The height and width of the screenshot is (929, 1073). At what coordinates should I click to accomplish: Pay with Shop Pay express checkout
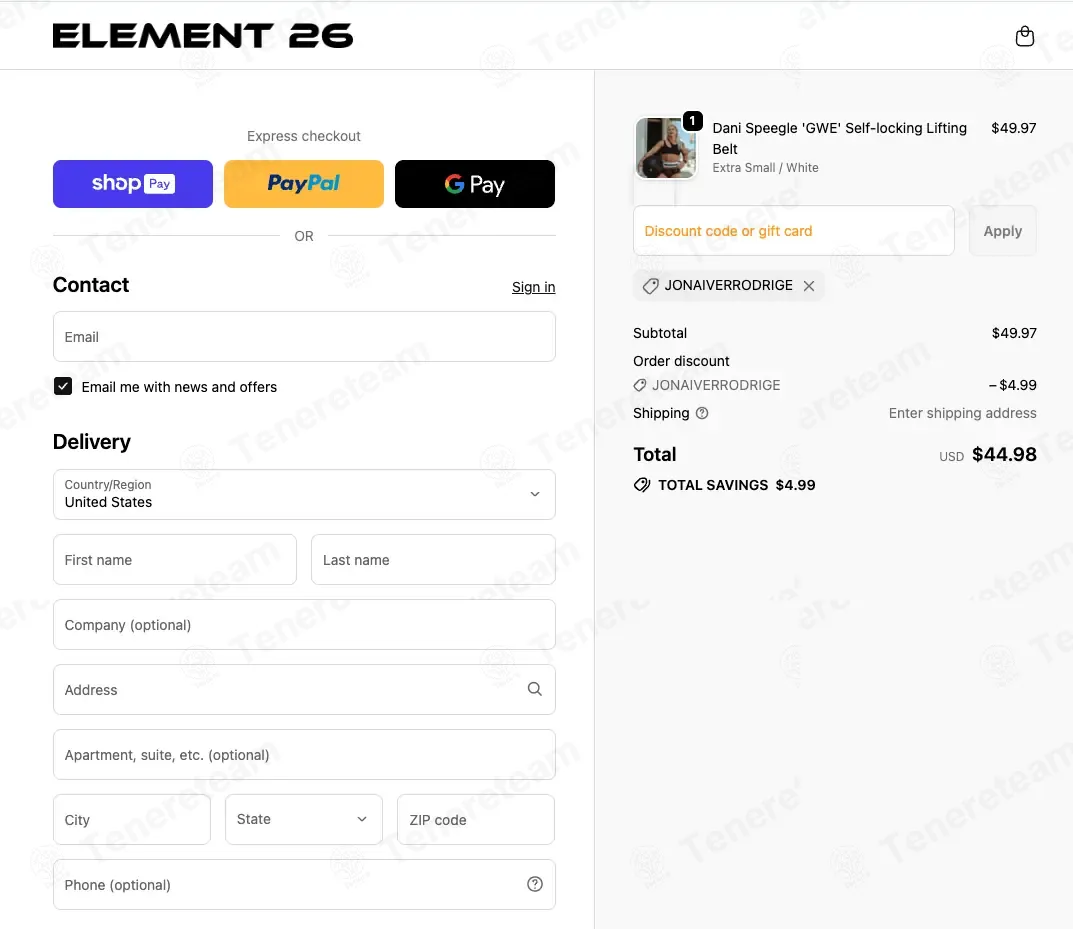(133, 184)
